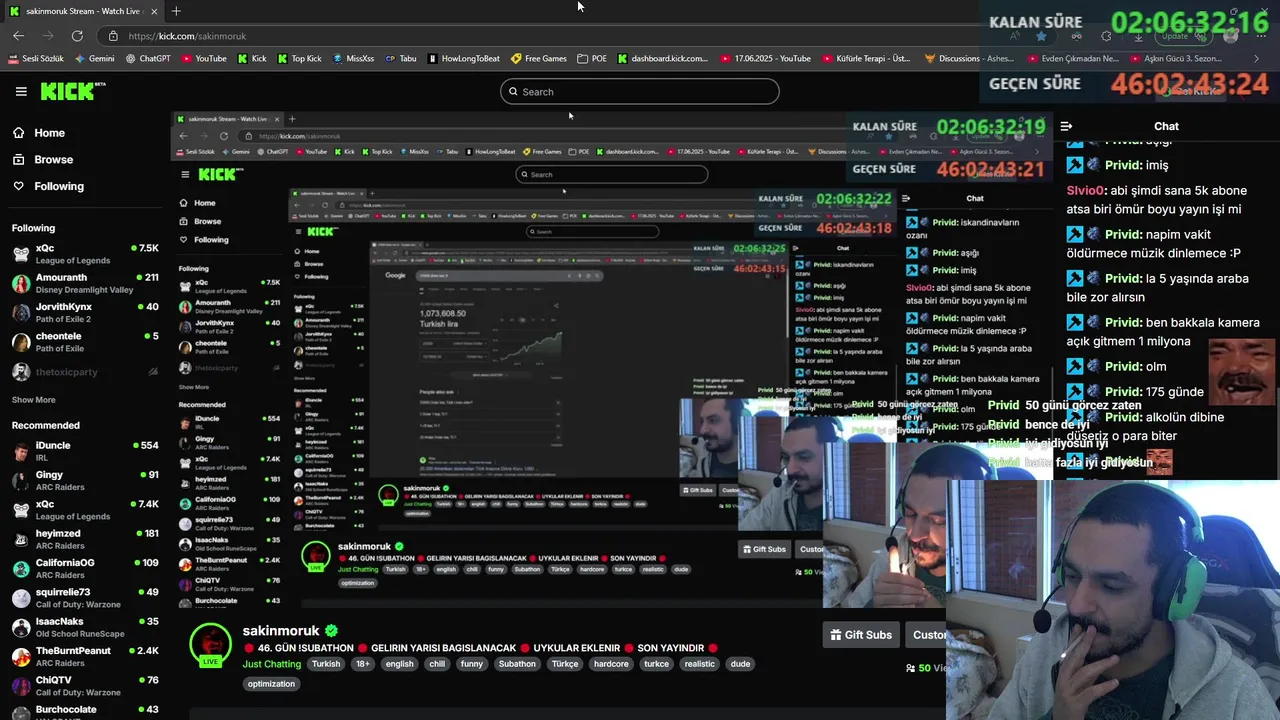
Task: Open Following in the sidebar
Action: pyautogui.click(x=59, y=186)
